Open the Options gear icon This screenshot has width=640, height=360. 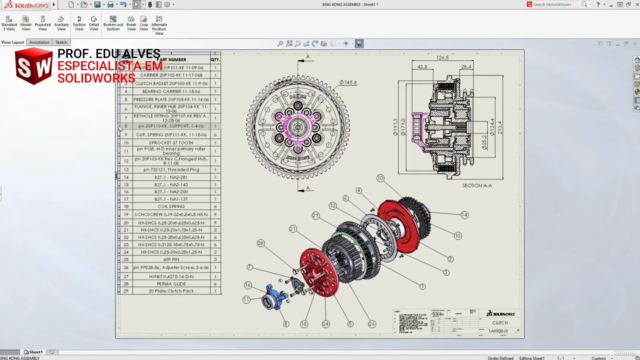pyautogui.click(x=167, y=4)
